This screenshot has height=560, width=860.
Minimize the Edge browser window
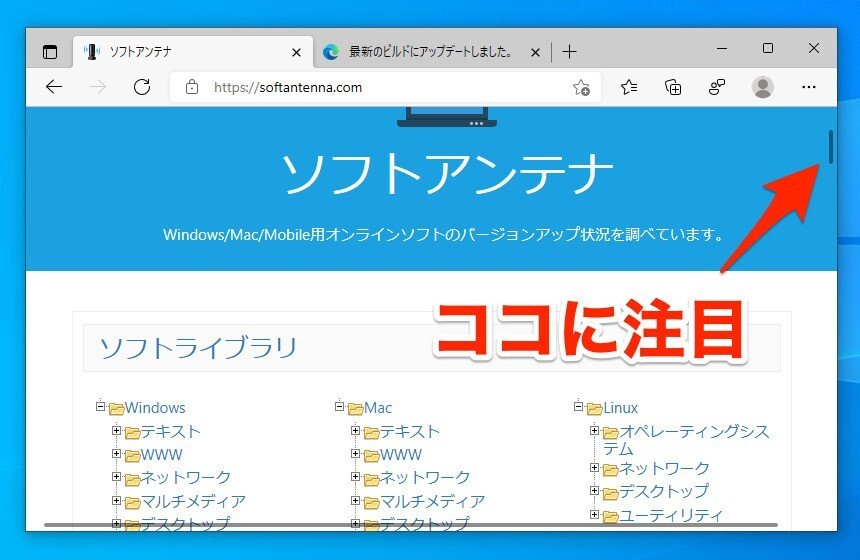coord(722,49)
